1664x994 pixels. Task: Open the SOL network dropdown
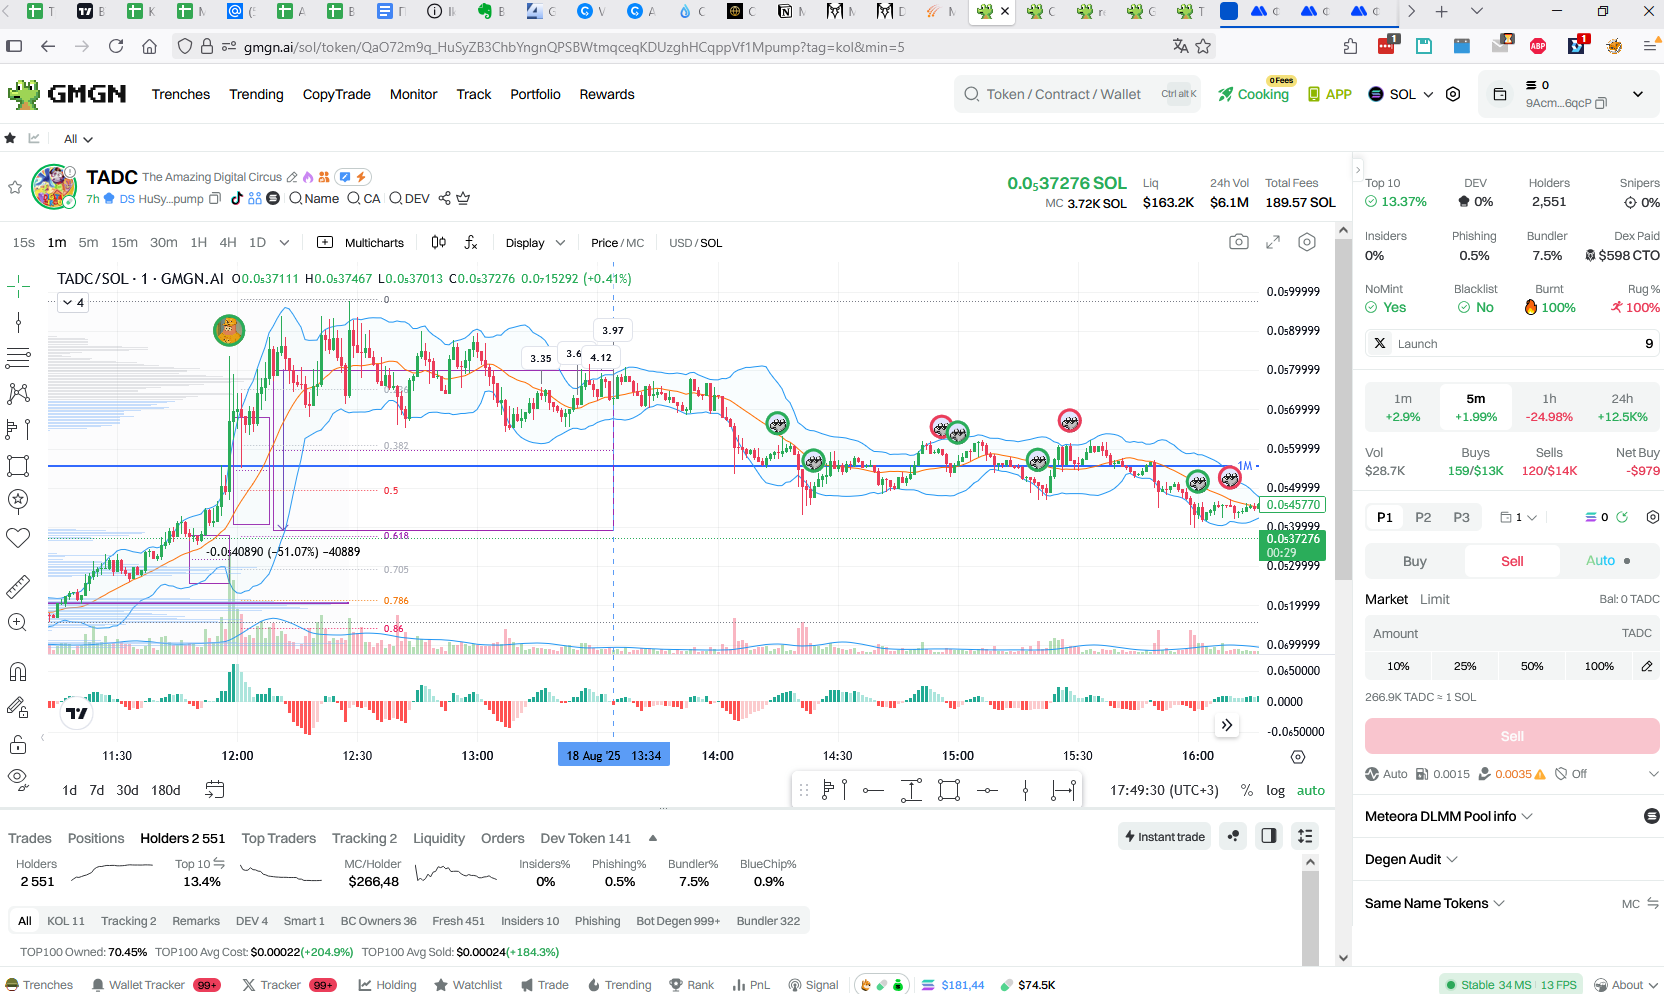coord(1400,94)
